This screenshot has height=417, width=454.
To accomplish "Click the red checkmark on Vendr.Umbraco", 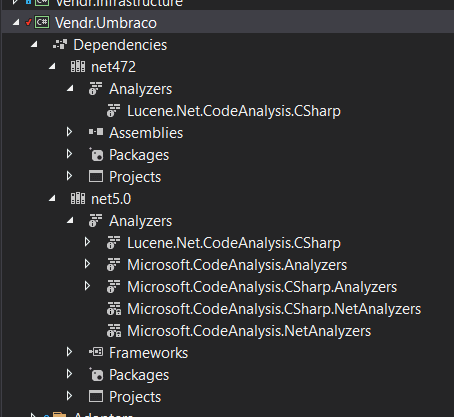I will [28, 22].
